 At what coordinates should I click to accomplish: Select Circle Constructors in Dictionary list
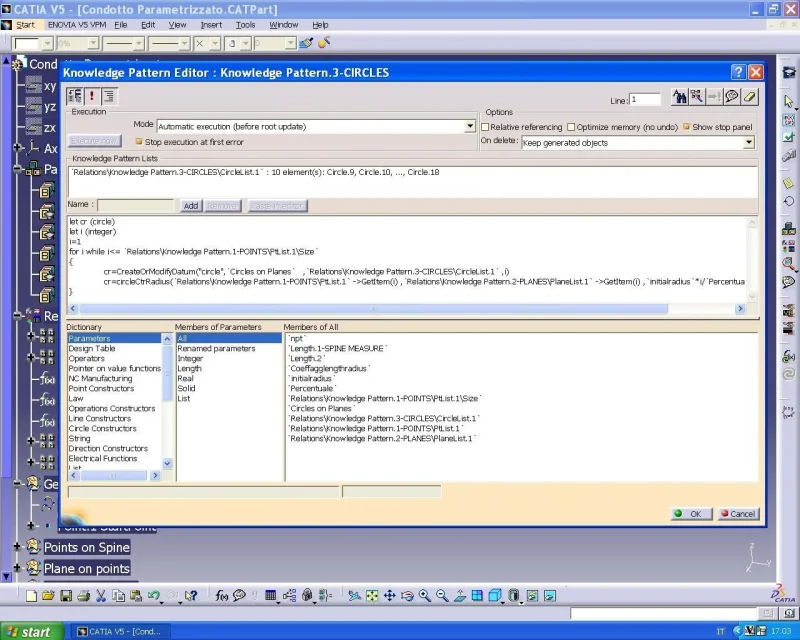point(103,428)
